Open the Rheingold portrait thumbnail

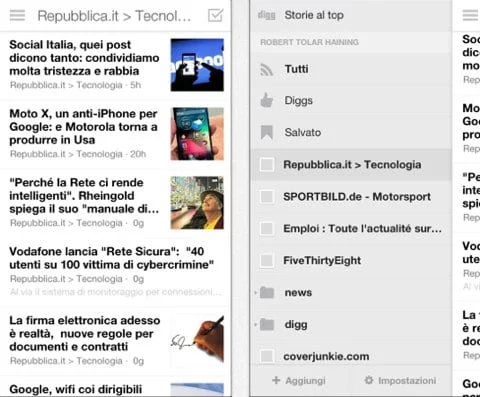(x=197, y=203)
